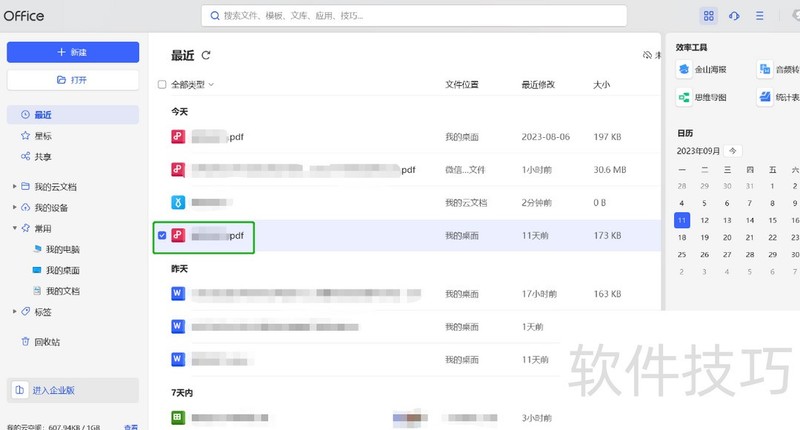
Task: Open 共享 shared files
Action: [43, 157]
